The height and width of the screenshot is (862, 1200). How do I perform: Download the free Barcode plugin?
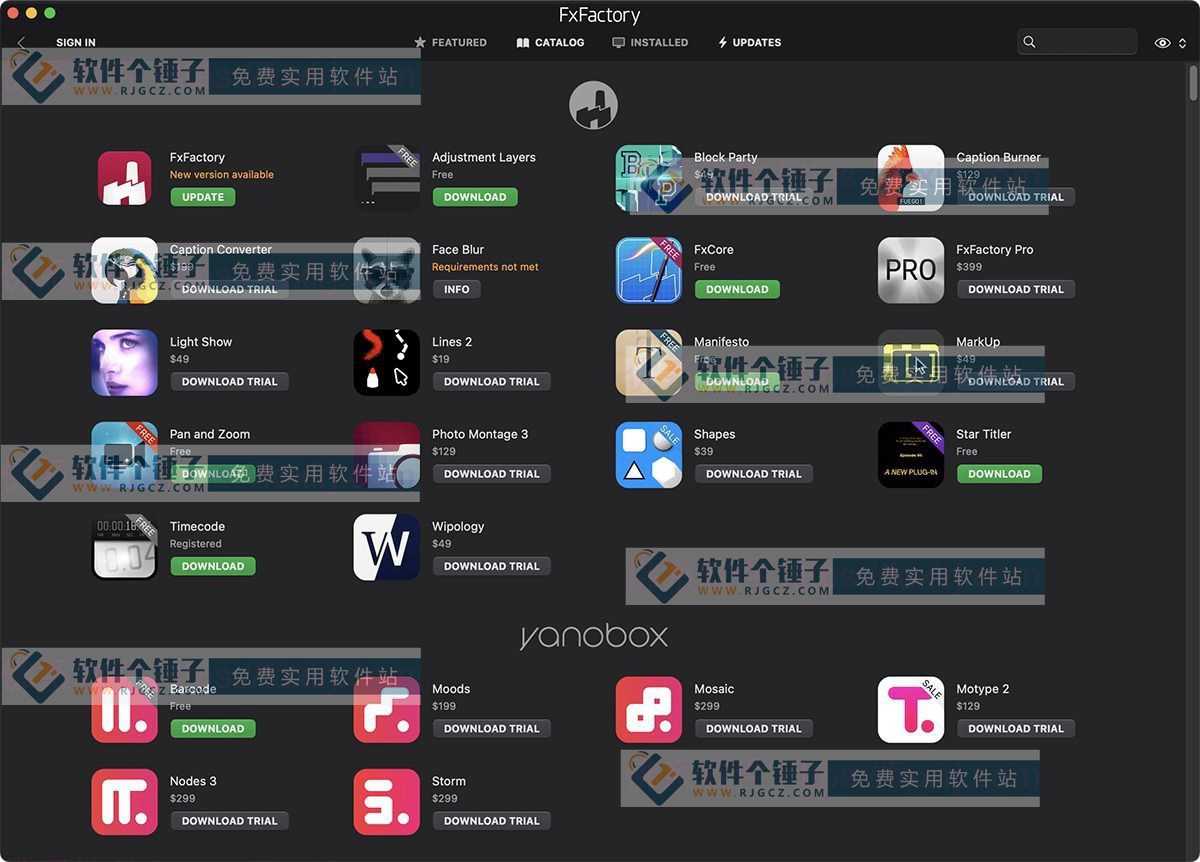click(x=213, y=728)
